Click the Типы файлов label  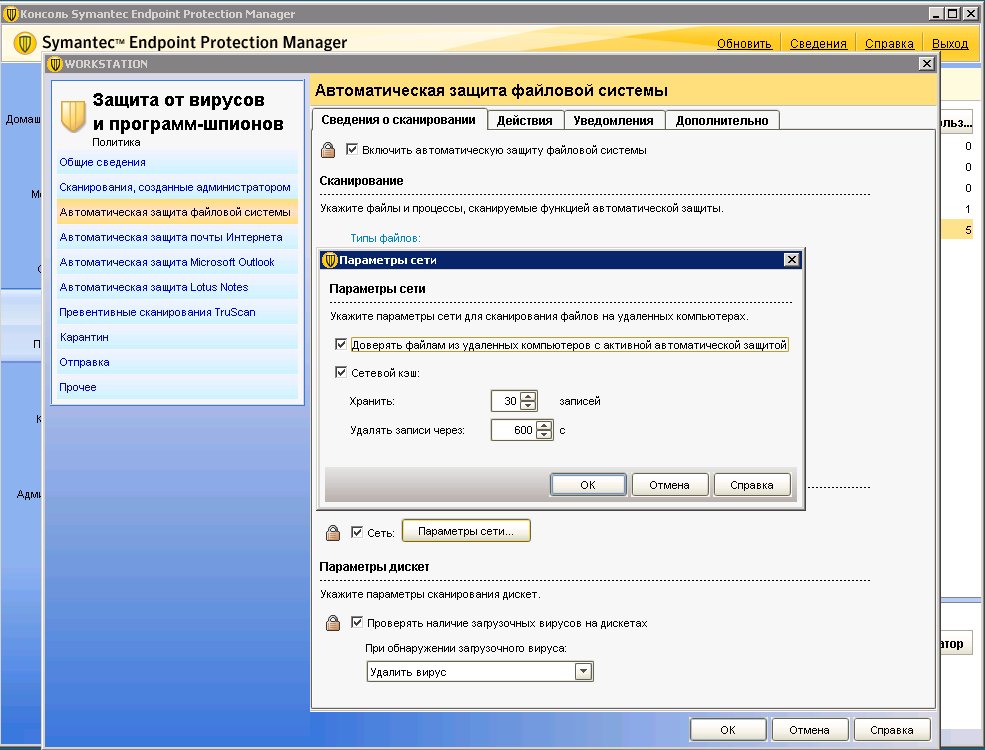[x=385, y=238]
